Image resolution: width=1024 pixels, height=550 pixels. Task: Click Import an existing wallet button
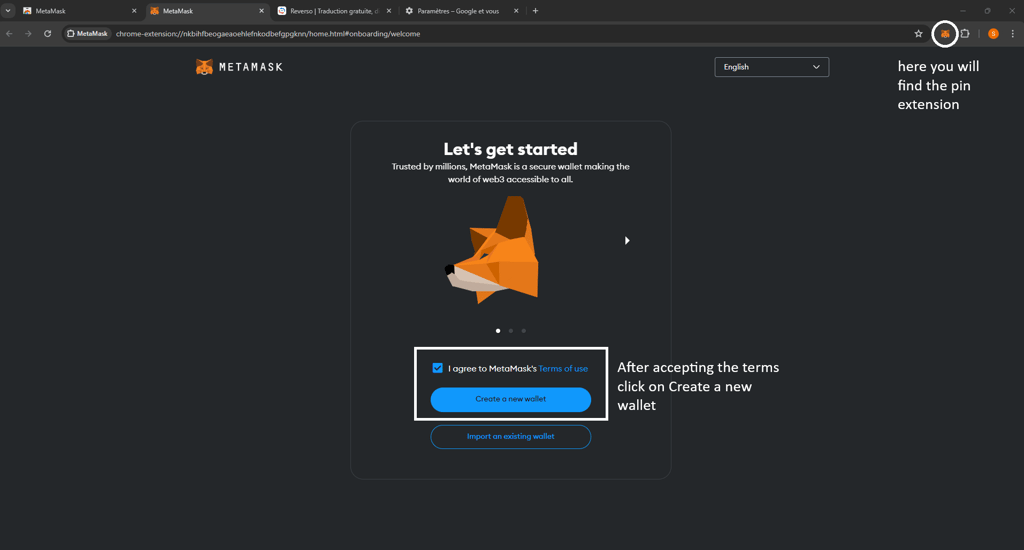[511, 436]
